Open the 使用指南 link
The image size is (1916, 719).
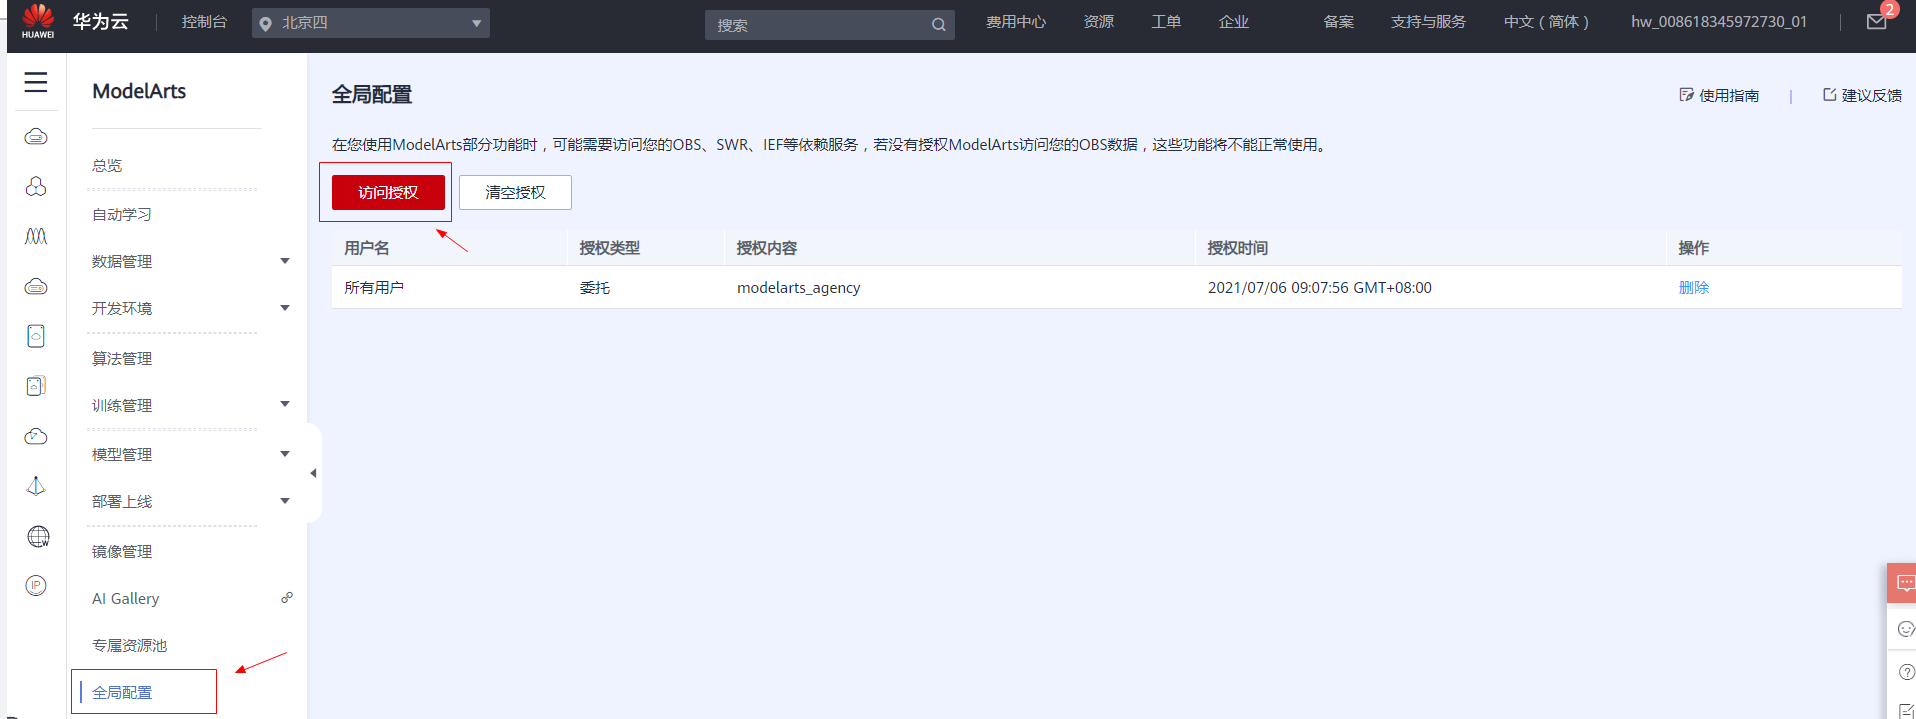point(1719,95)
